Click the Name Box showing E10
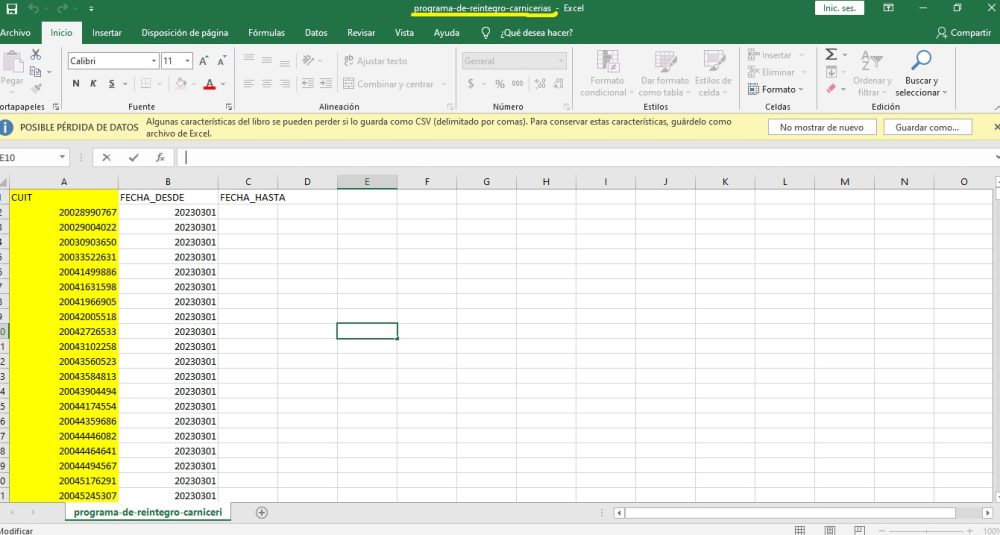This screenshot has height=535, width=1000. click(x=30, y=157)
